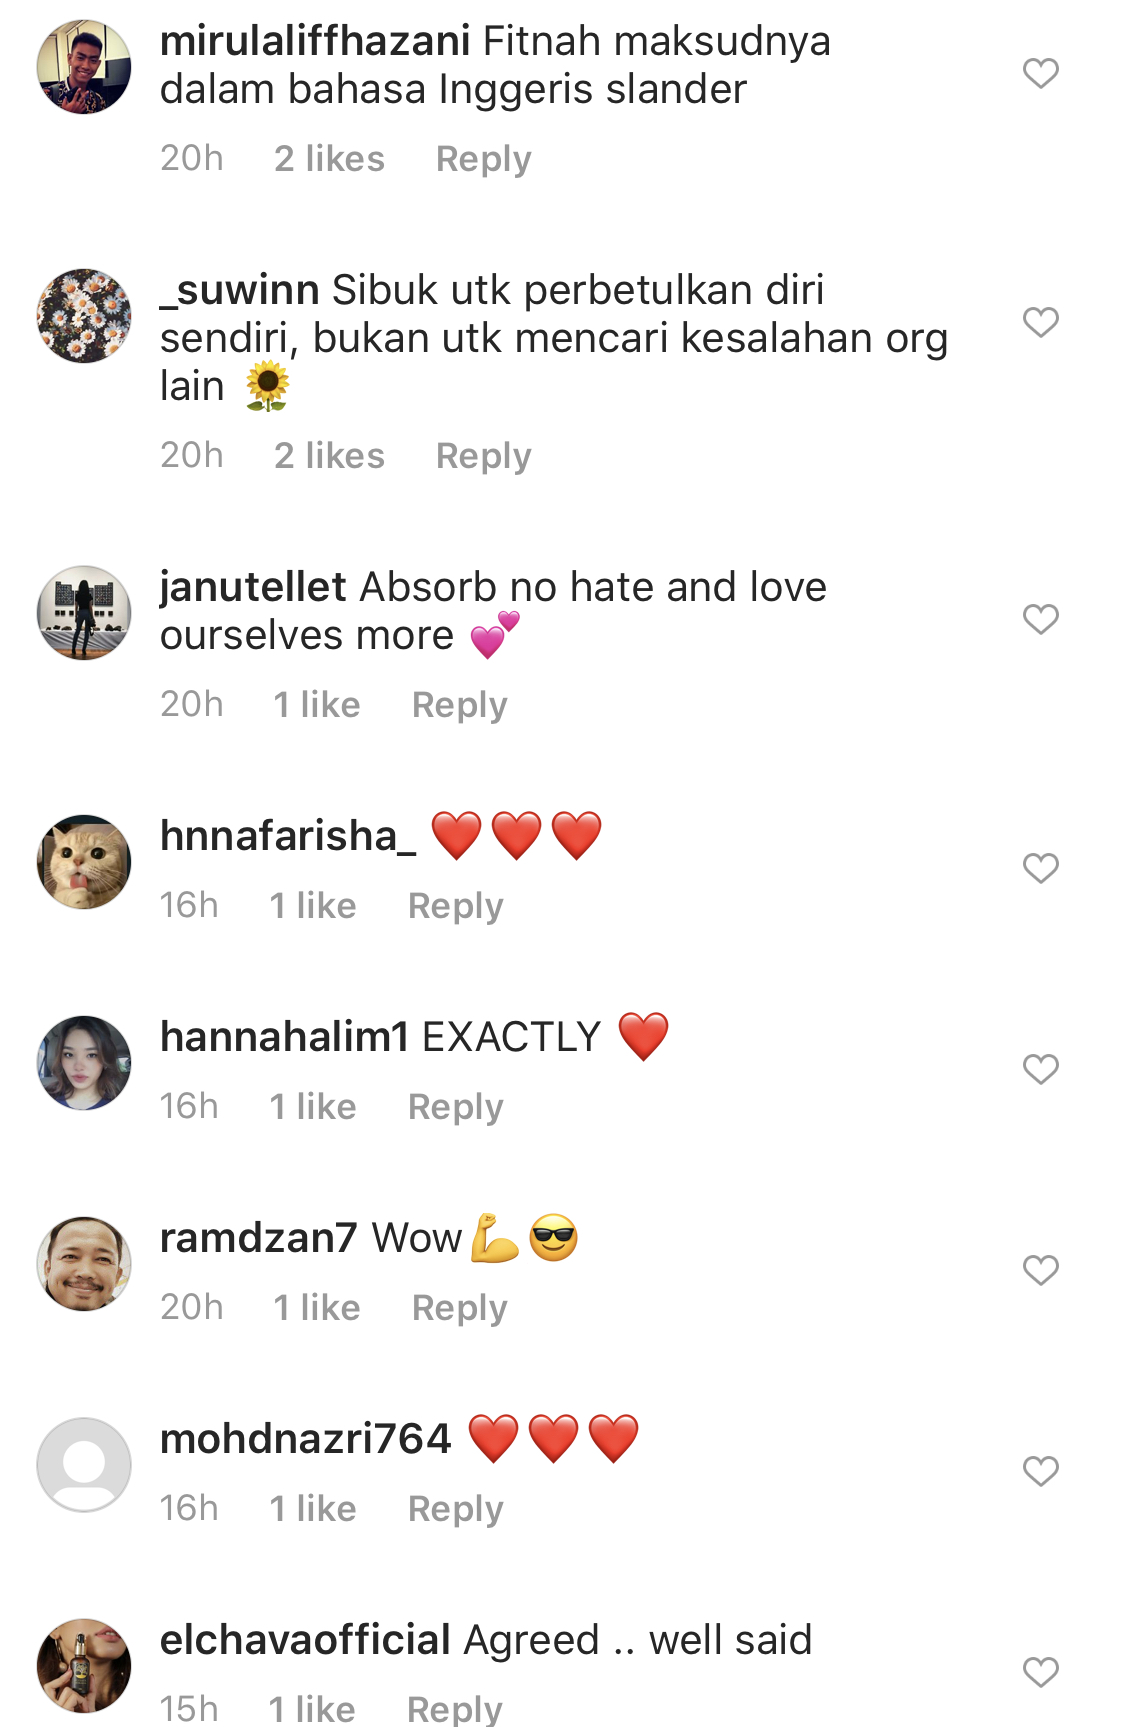The image size is (1125, 1727).
Task: Tap heart icon on _suwinn's comment
Action: tap(1040, 322)
